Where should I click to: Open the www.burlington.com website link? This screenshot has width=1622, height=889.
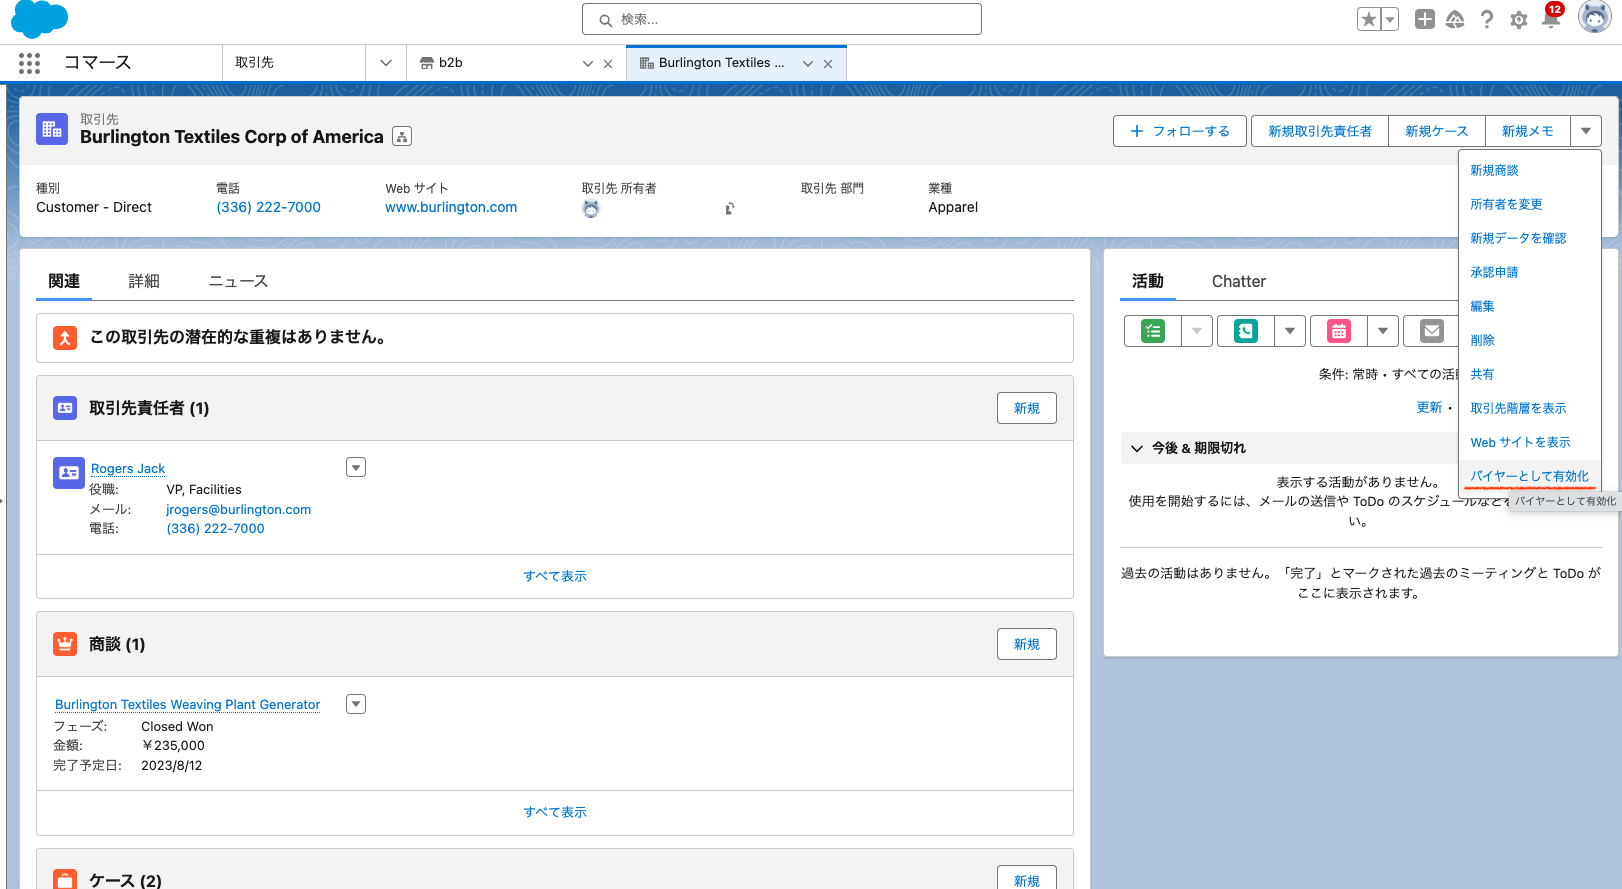(451, 207)
